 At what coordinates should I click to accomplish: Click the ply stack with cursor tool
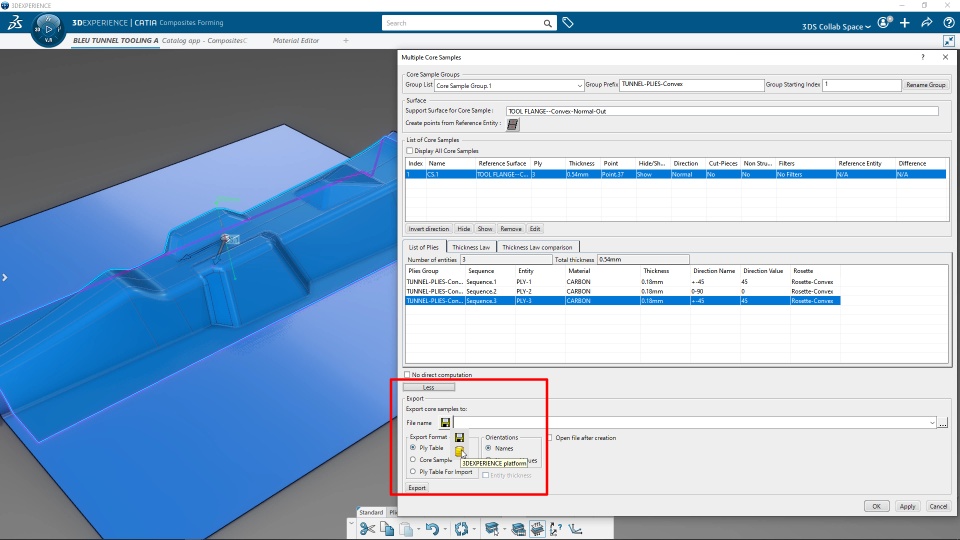(492, 528)
